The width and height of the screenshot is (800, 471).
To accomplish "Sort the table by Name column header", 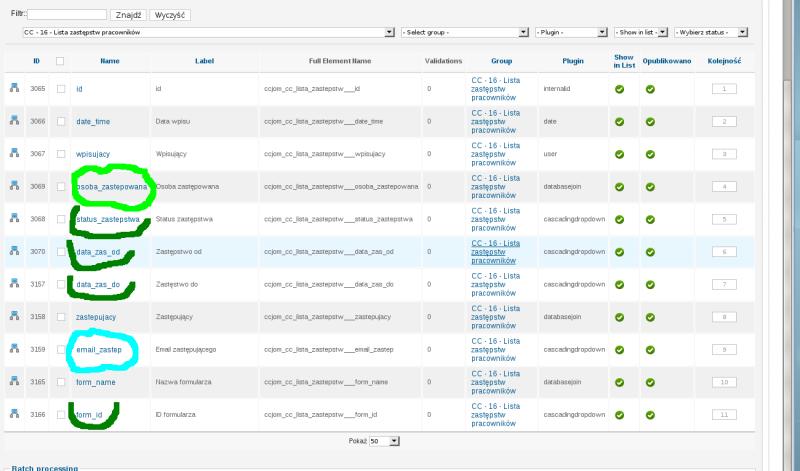I will tap(110, 61).
